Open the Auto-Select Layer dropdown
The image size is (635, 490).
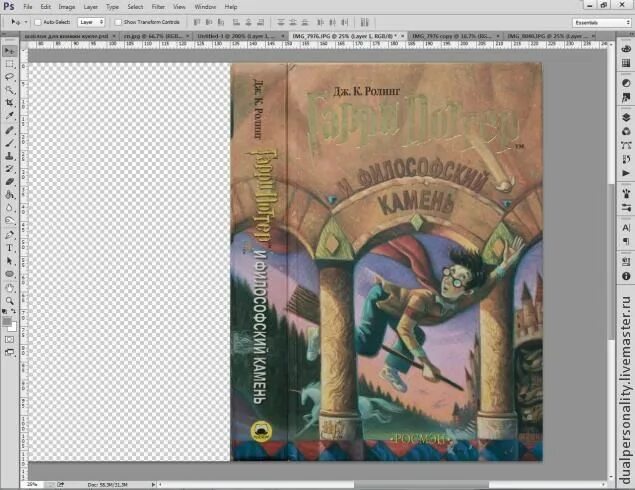point(91,22)
